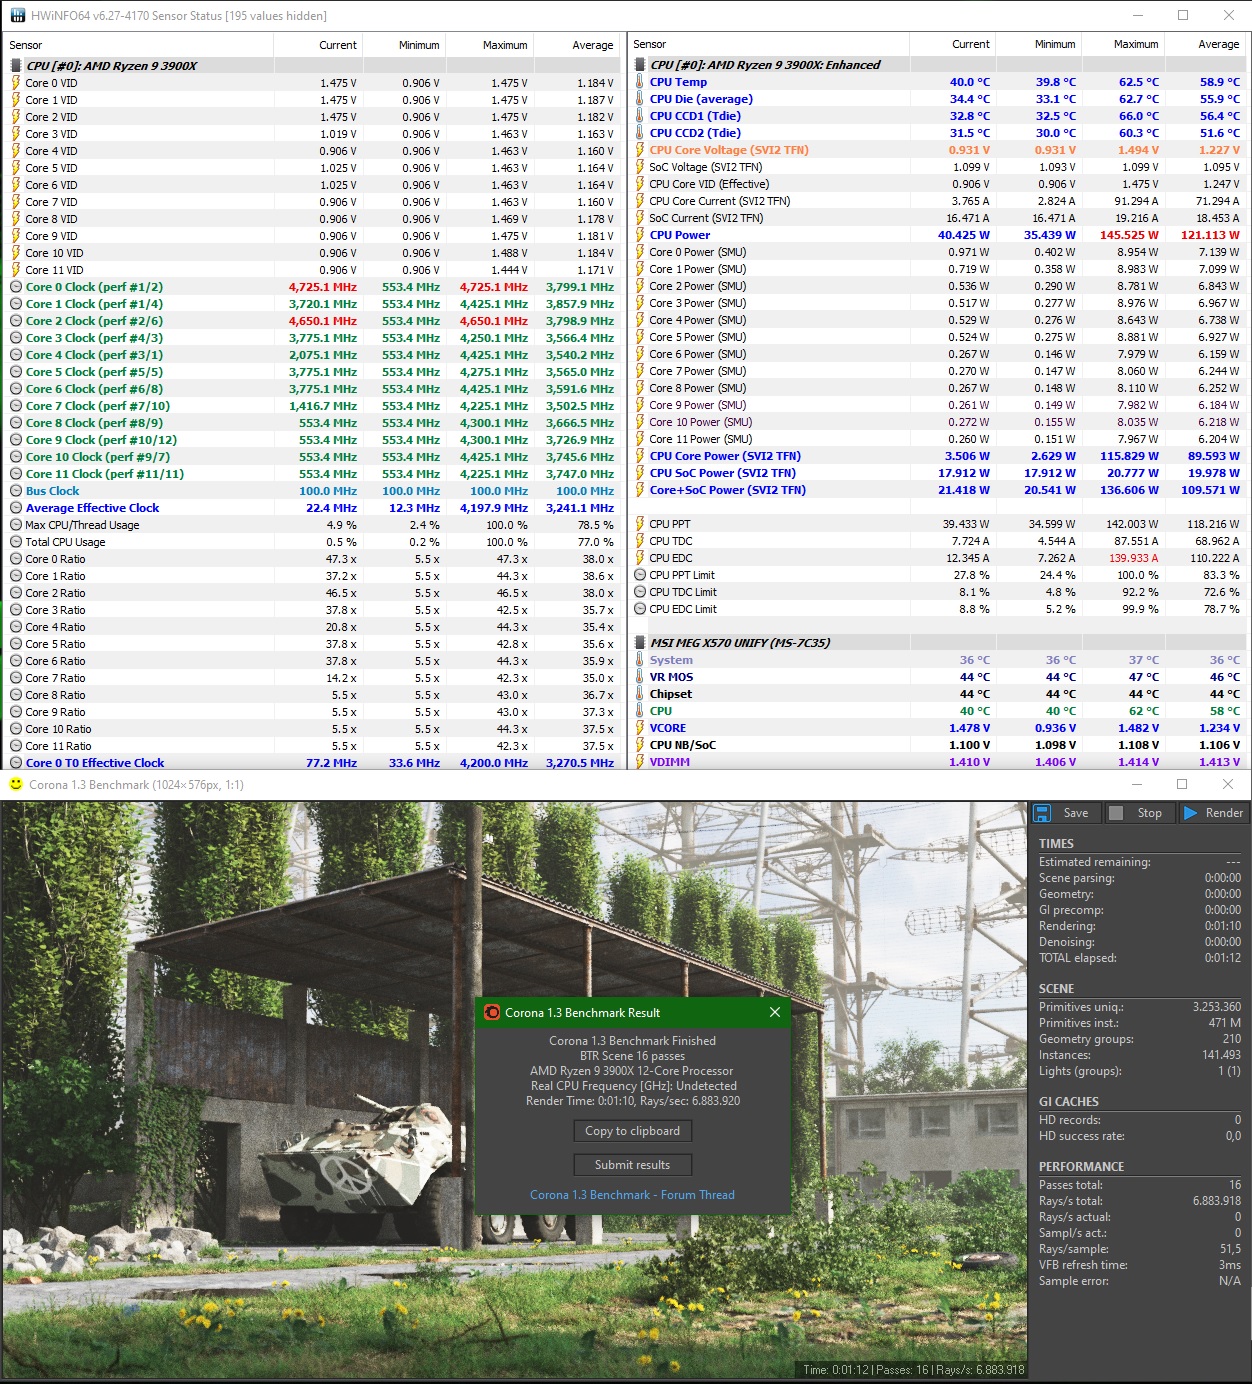Select the Core 11 VID row
1252x1384 pixels.
[312, 270]
